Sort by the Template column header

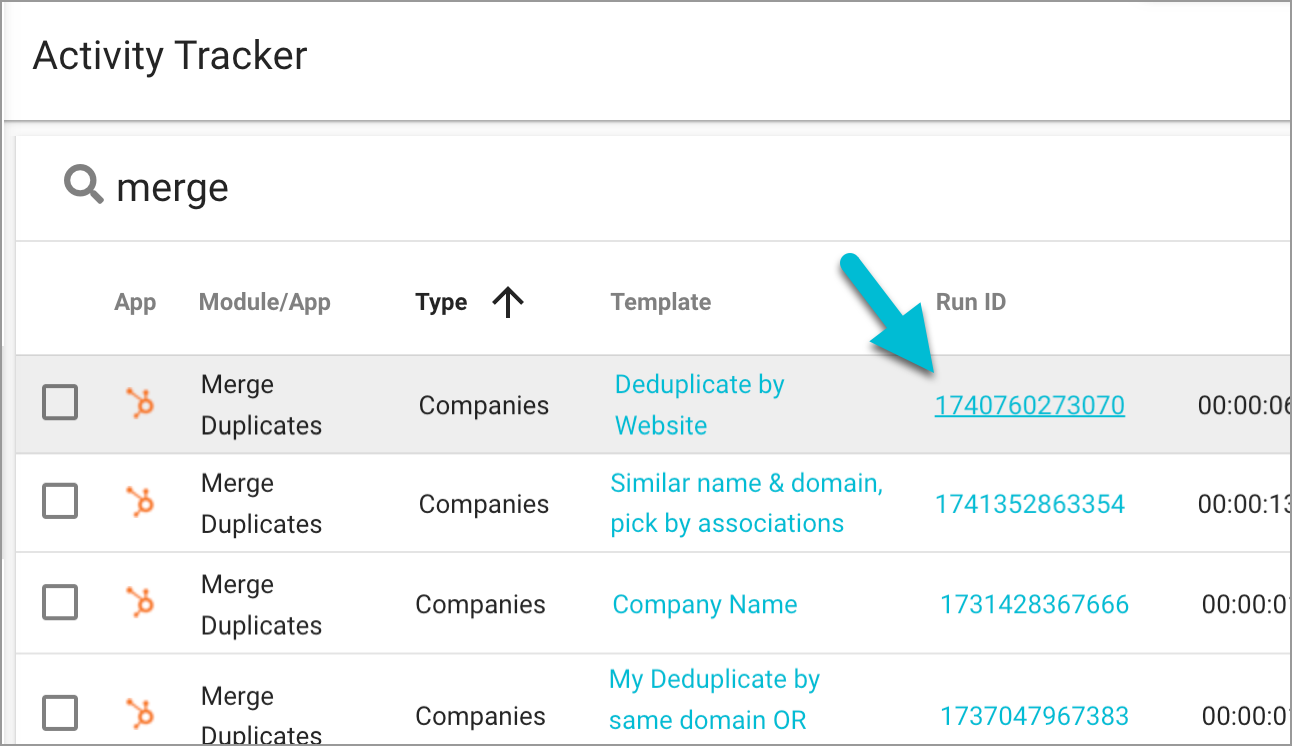(x=660, y=301)
